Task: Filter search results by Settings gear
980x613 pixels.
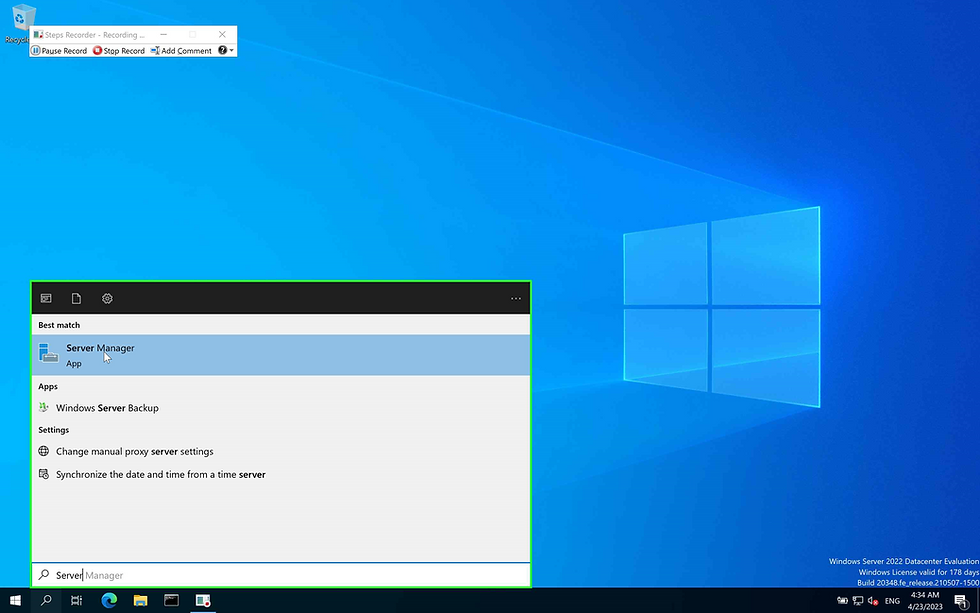Action: click(108, 299)
